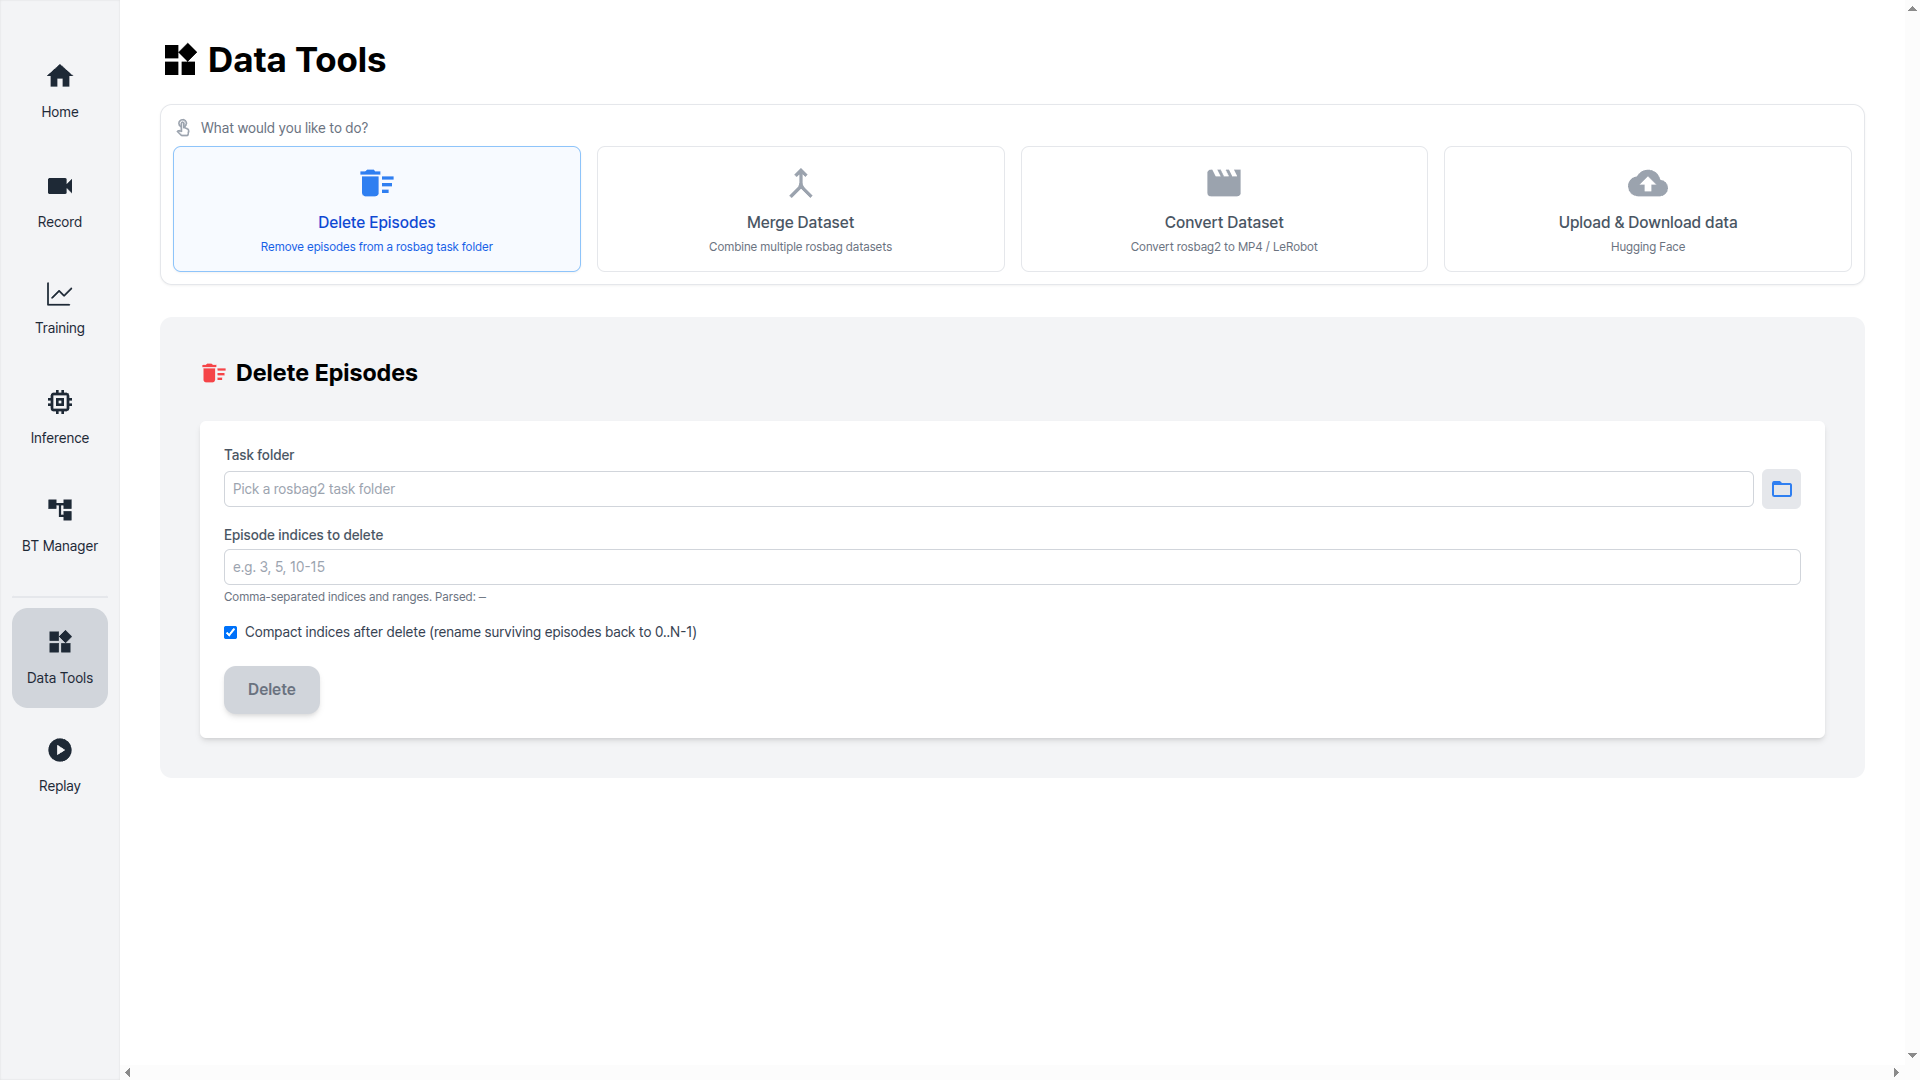Go to the Home page in the sidebar
Image resolution: width=1920 pixels, height=1080 pixels.
pos(60,91)
